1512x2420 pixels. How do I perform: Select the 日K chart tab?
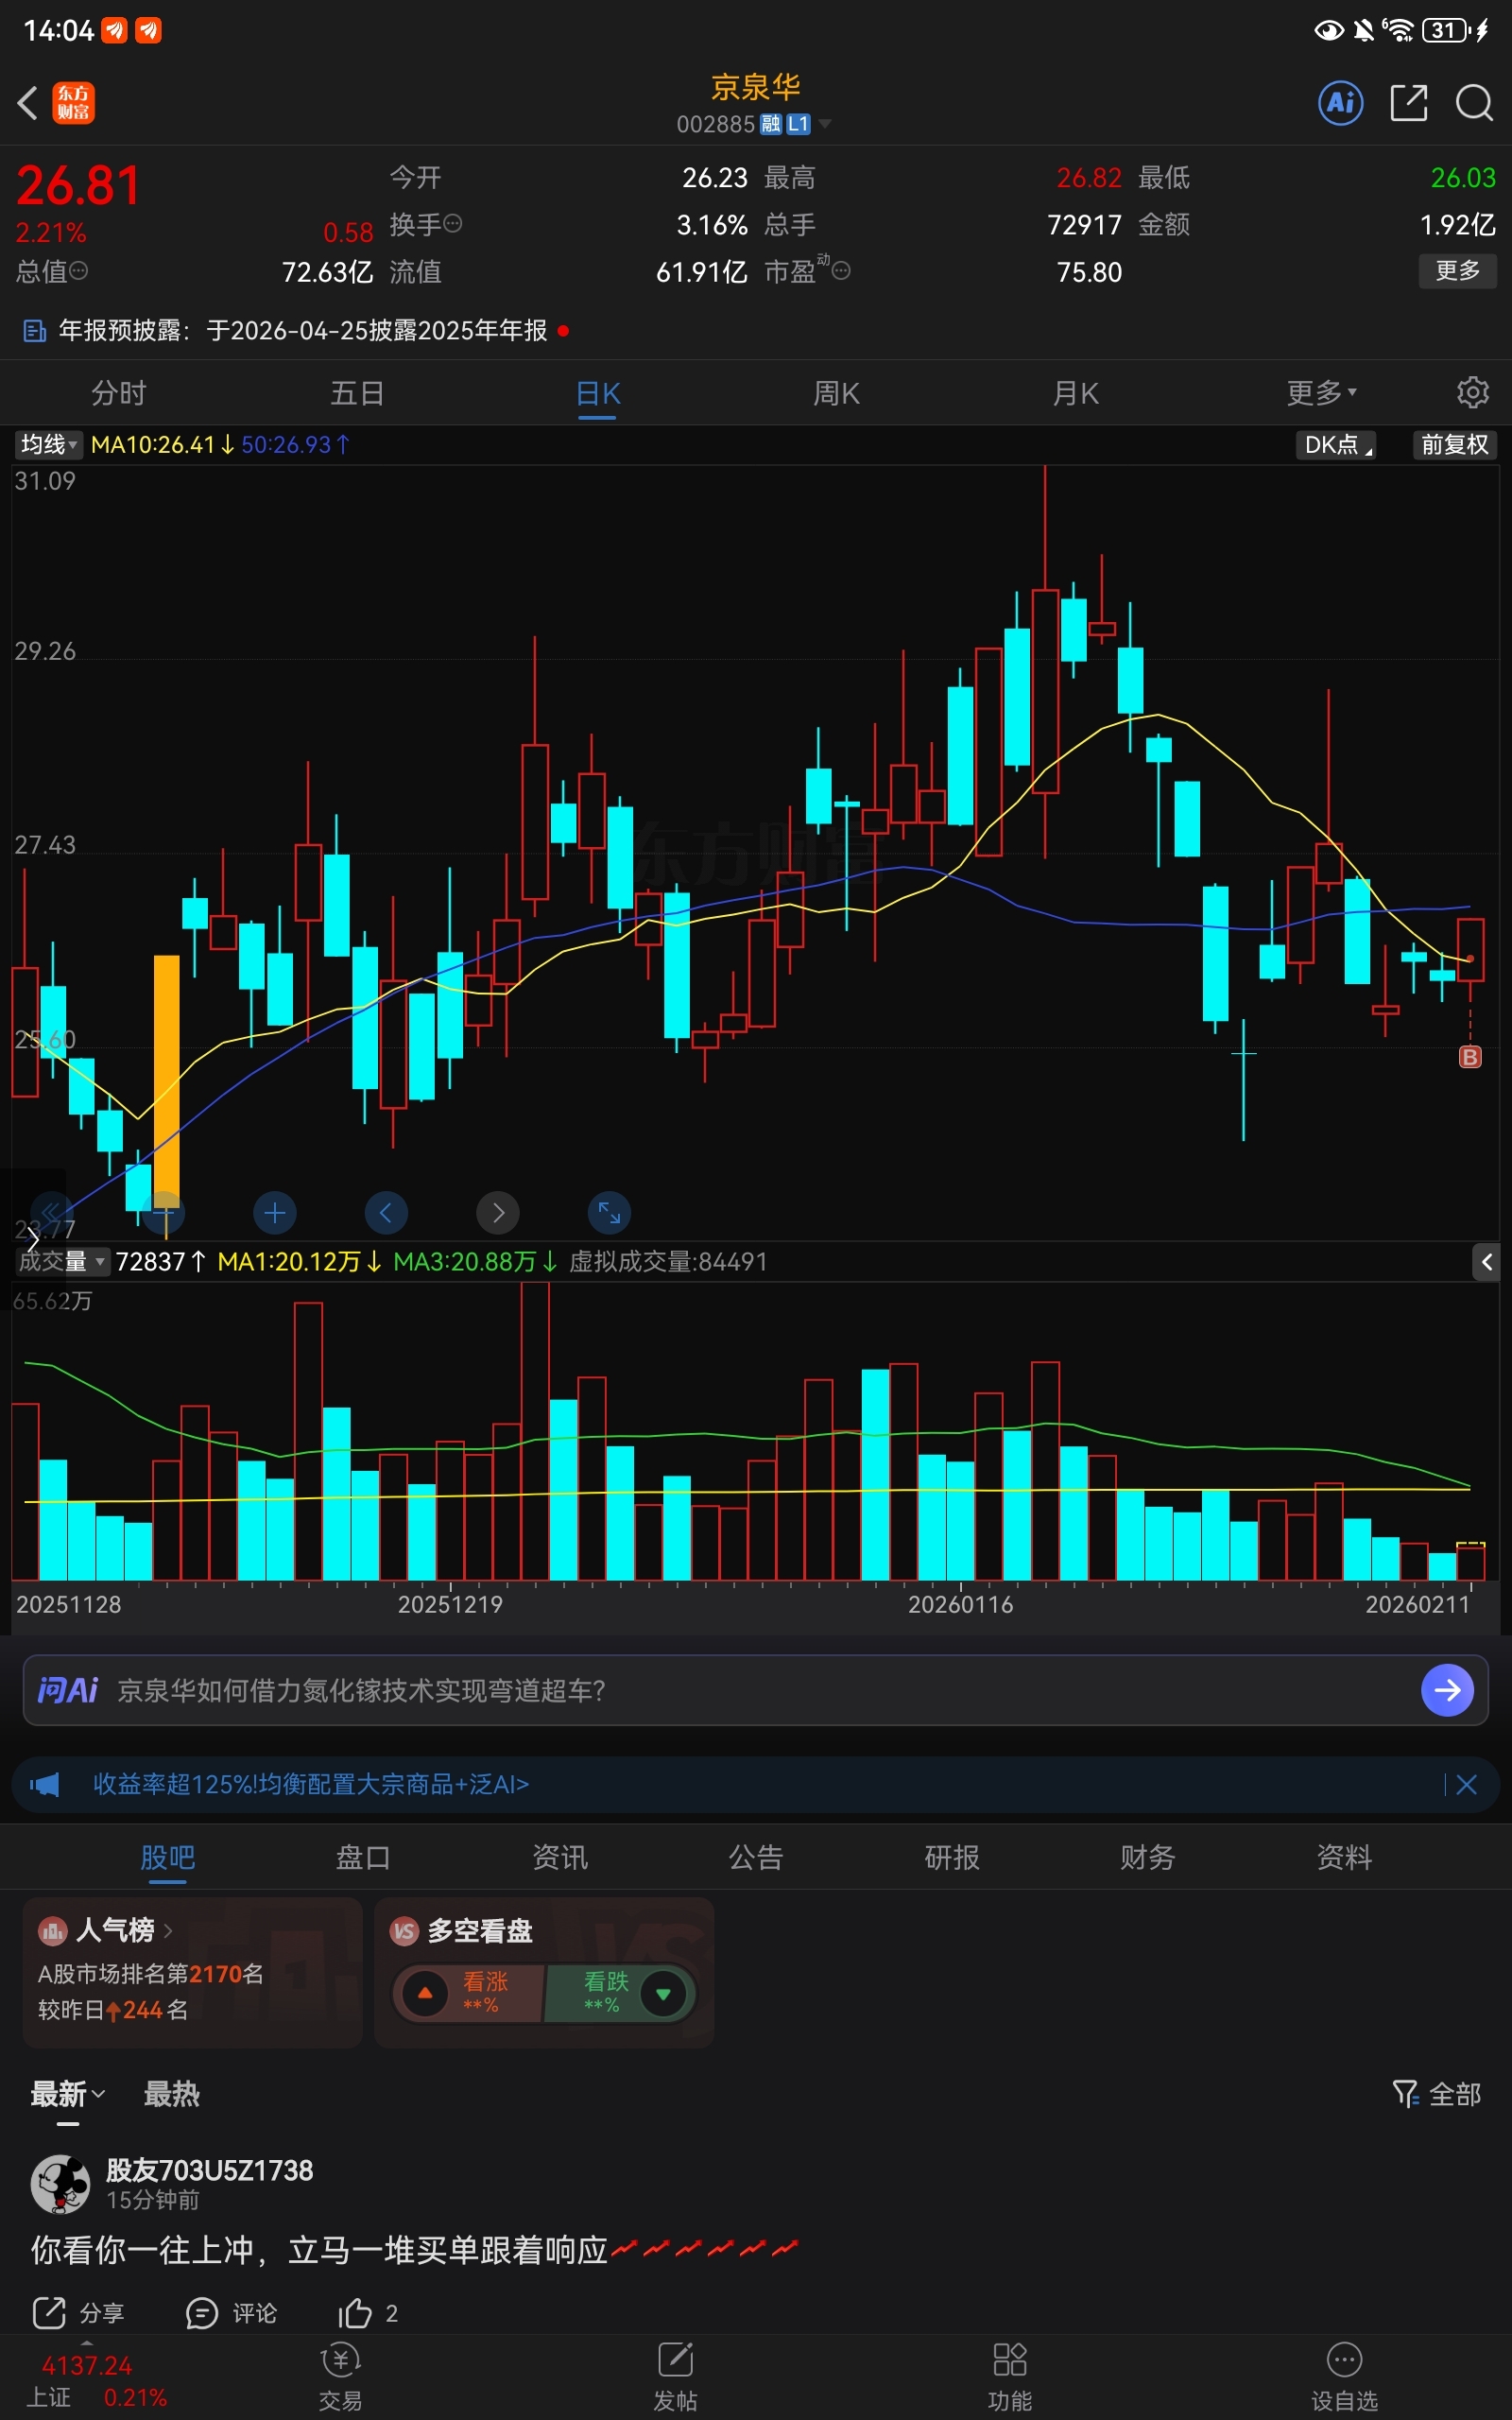598,393
